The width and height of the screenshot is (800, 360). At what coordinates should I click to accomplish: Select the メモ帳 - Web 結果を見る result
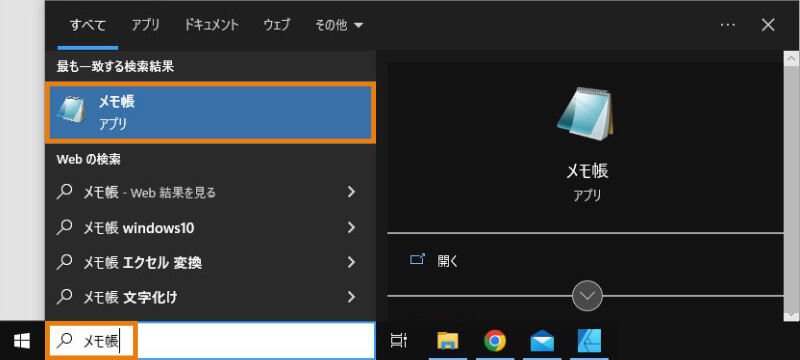210,192
